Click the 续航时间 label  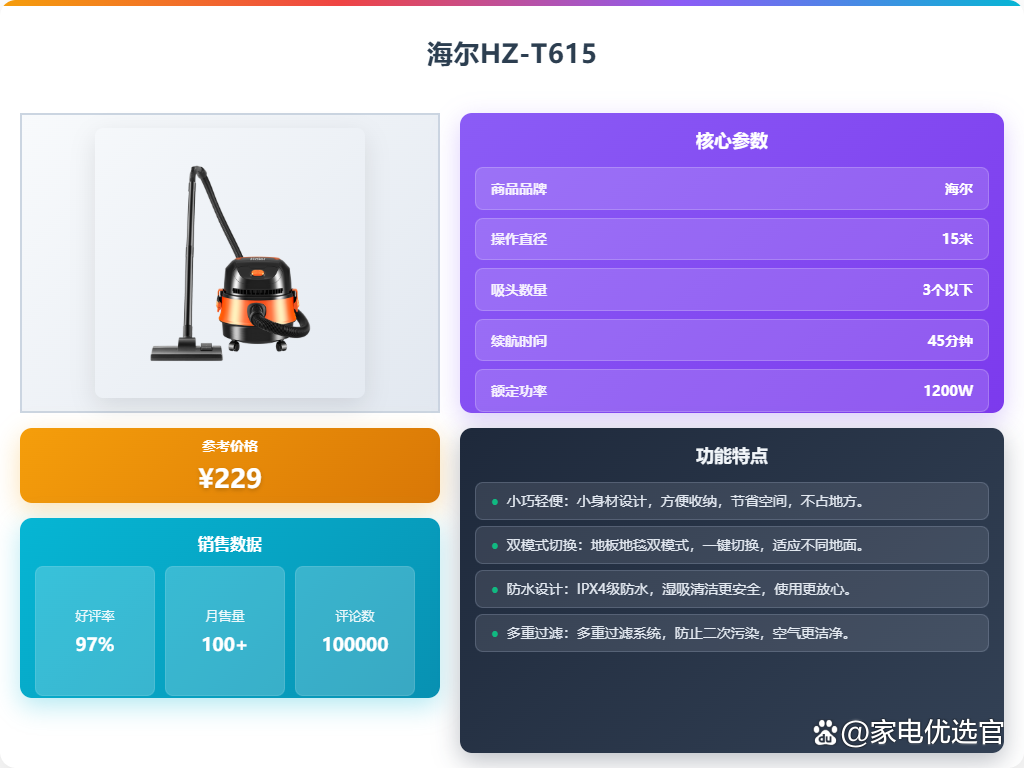tap(519, 341)
